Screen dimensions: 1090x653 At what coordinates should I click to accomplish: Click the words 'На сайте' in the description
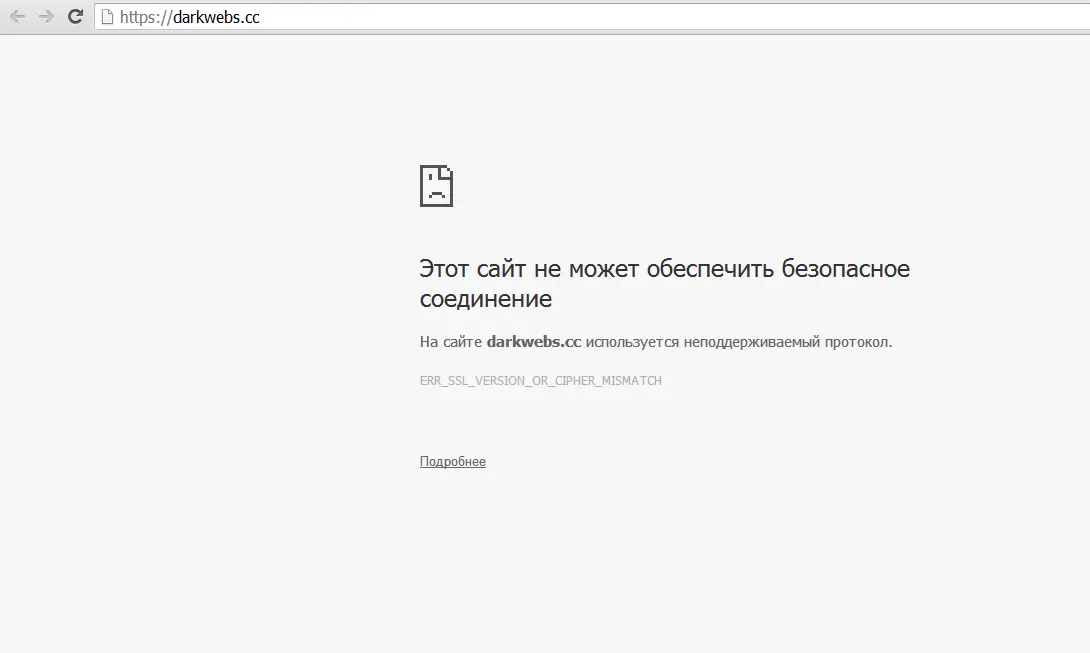[x=450, y=341]
